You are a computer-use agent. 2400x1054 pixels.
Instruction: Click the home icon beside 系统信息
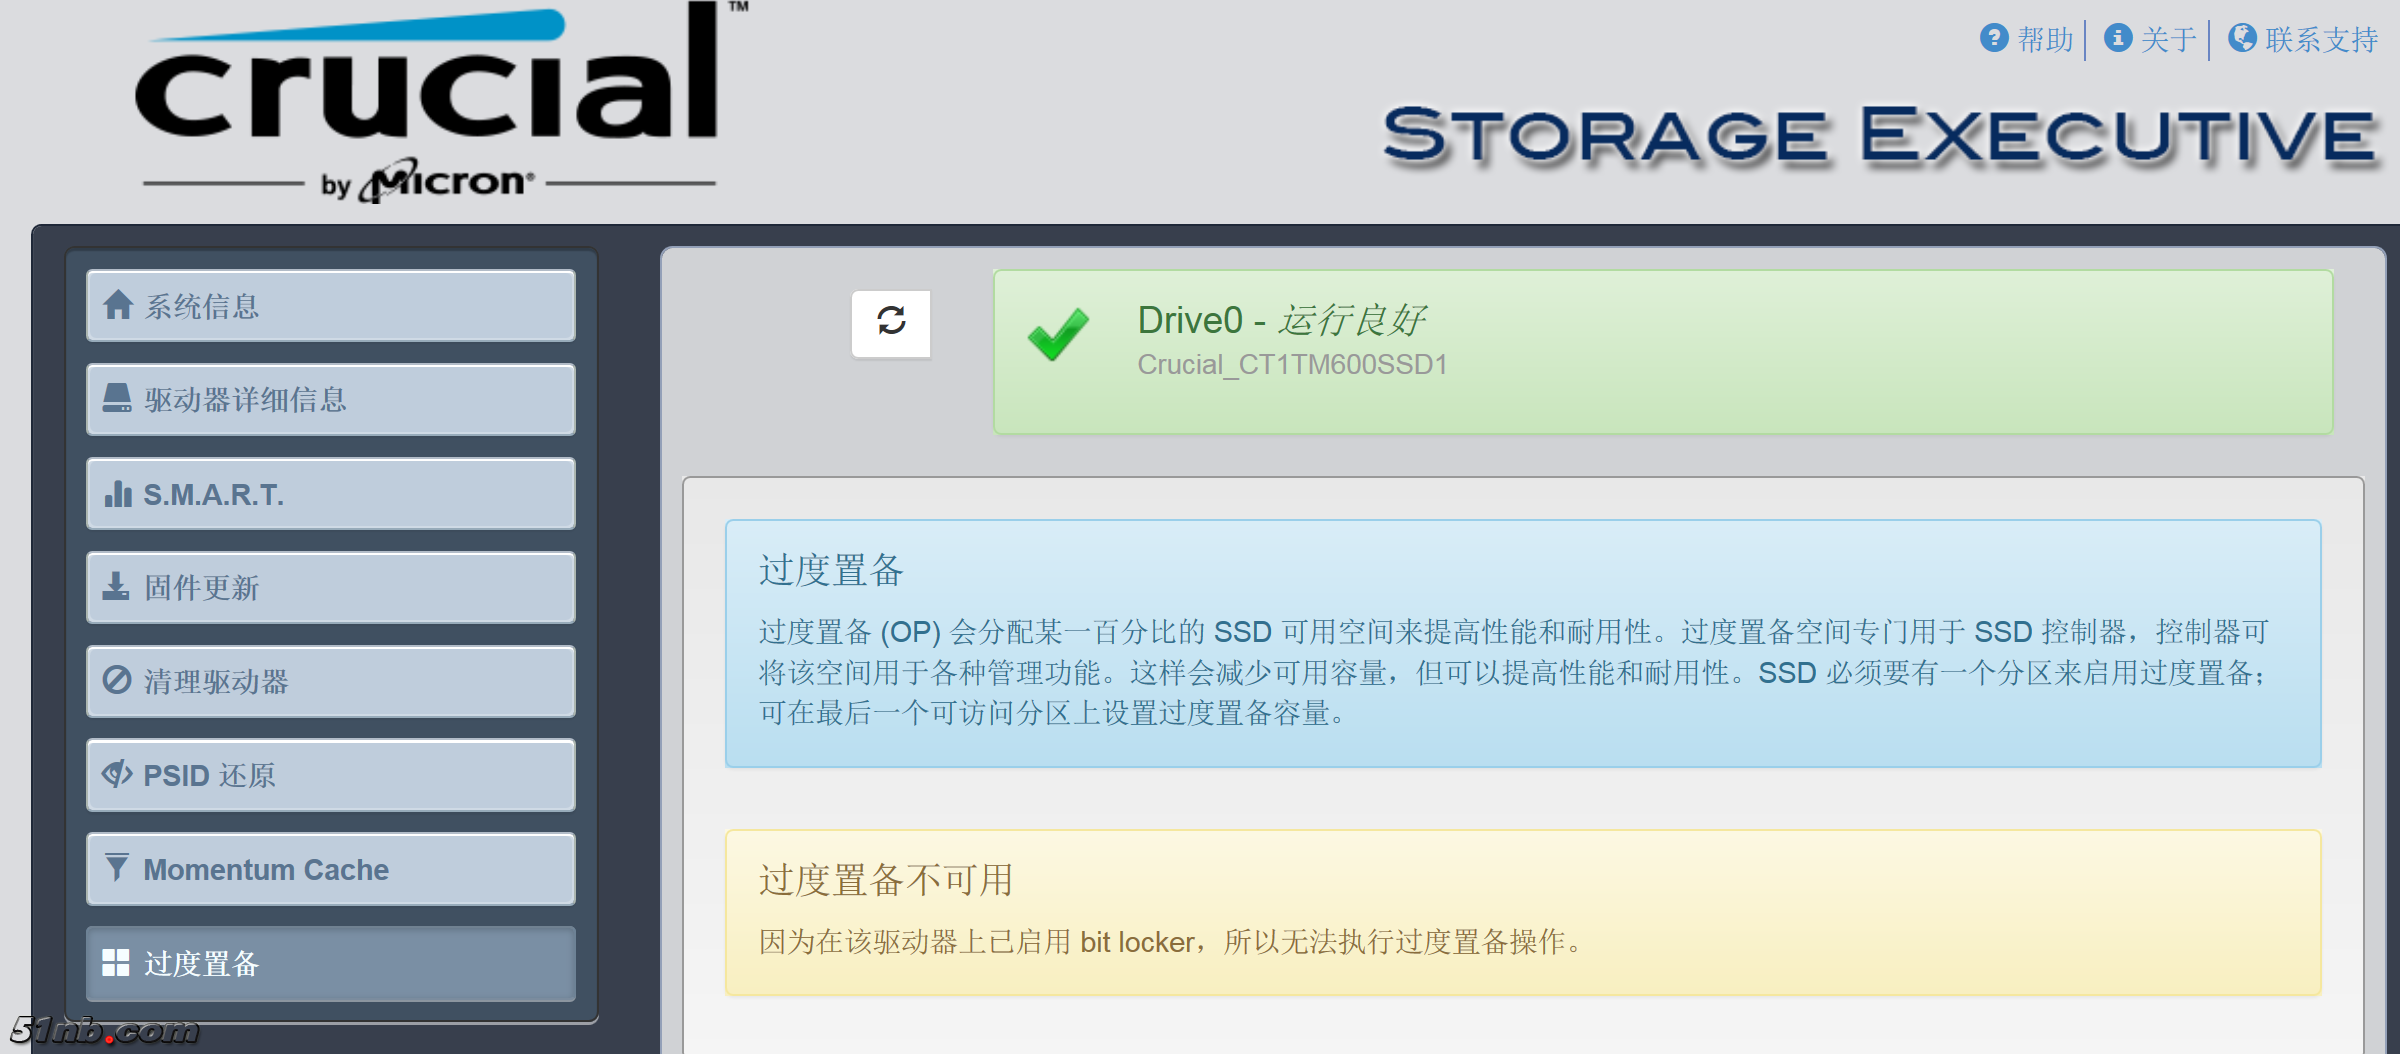point(118,305)
